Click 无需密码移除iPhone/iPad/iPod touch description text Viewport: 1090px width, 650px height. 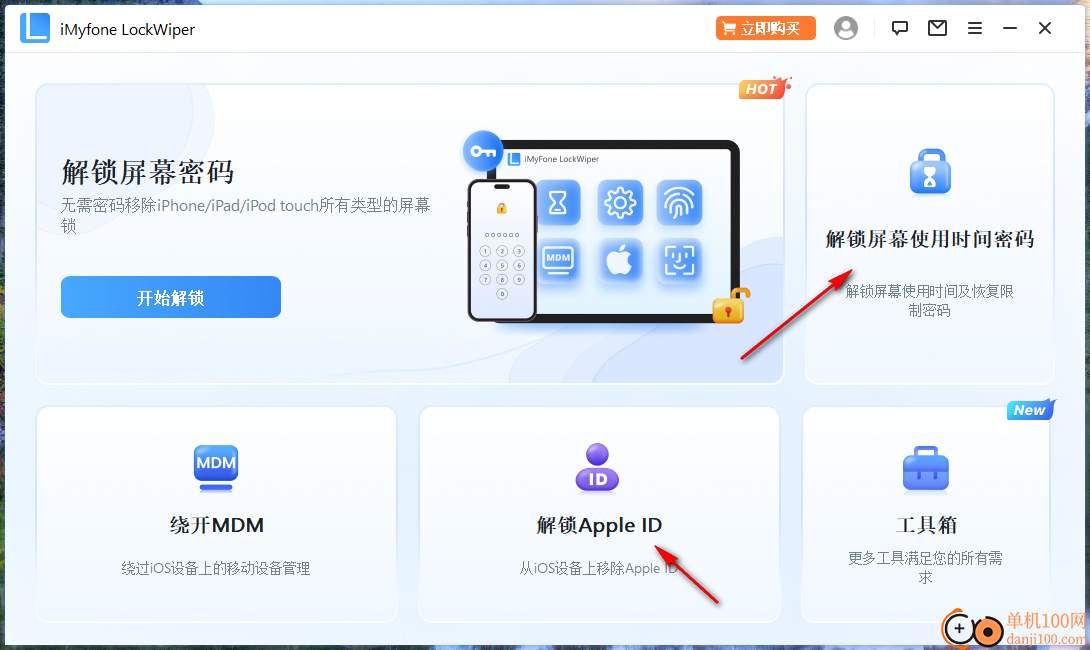[245, 215]
